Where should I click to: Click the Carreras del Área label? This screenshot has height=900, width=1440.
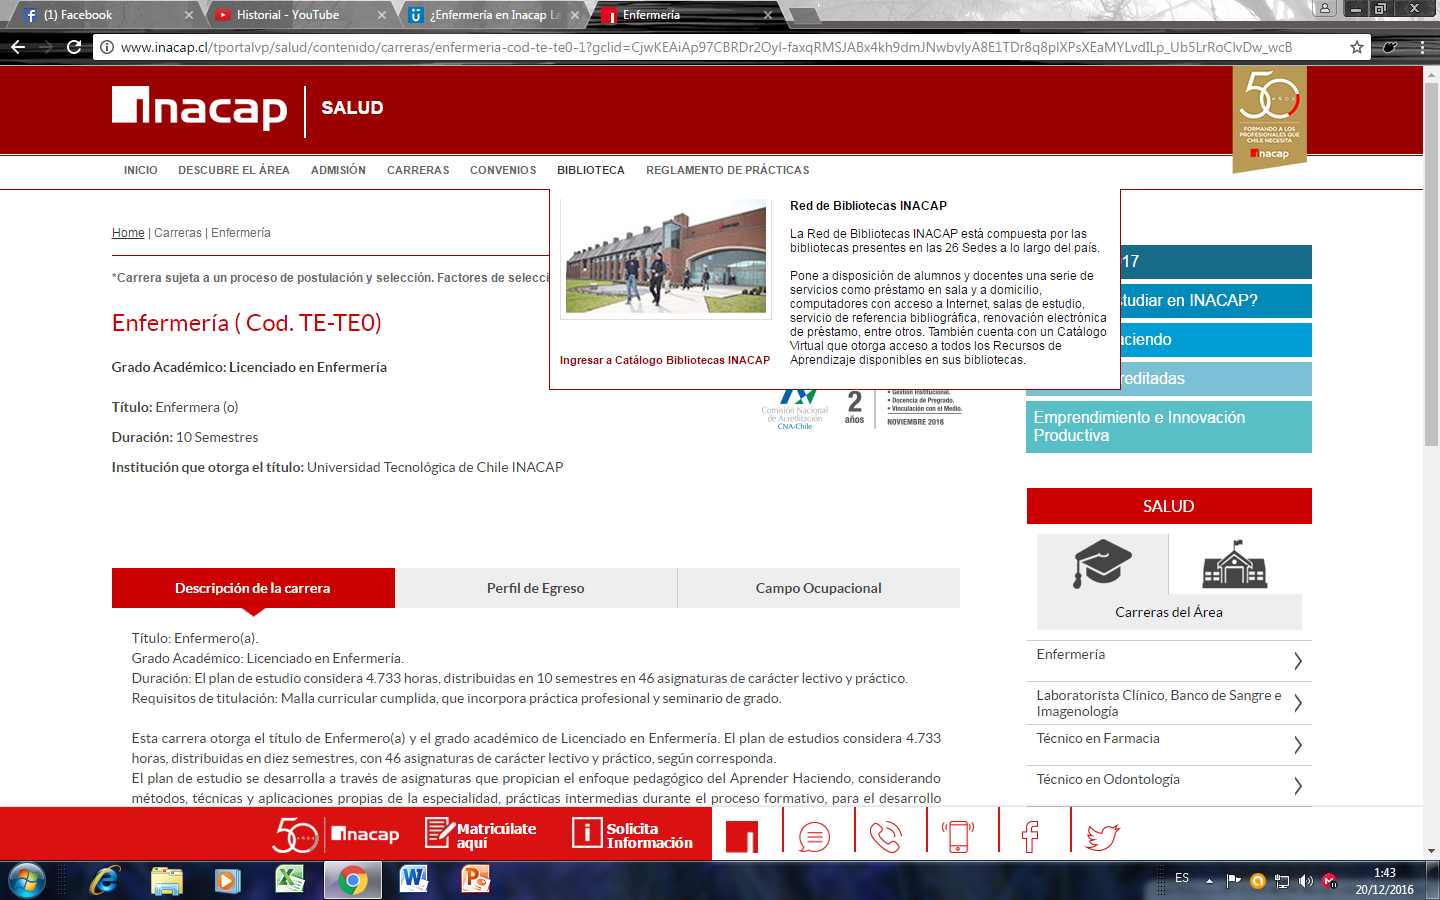pyautogui.click(x=1169, y=612)
